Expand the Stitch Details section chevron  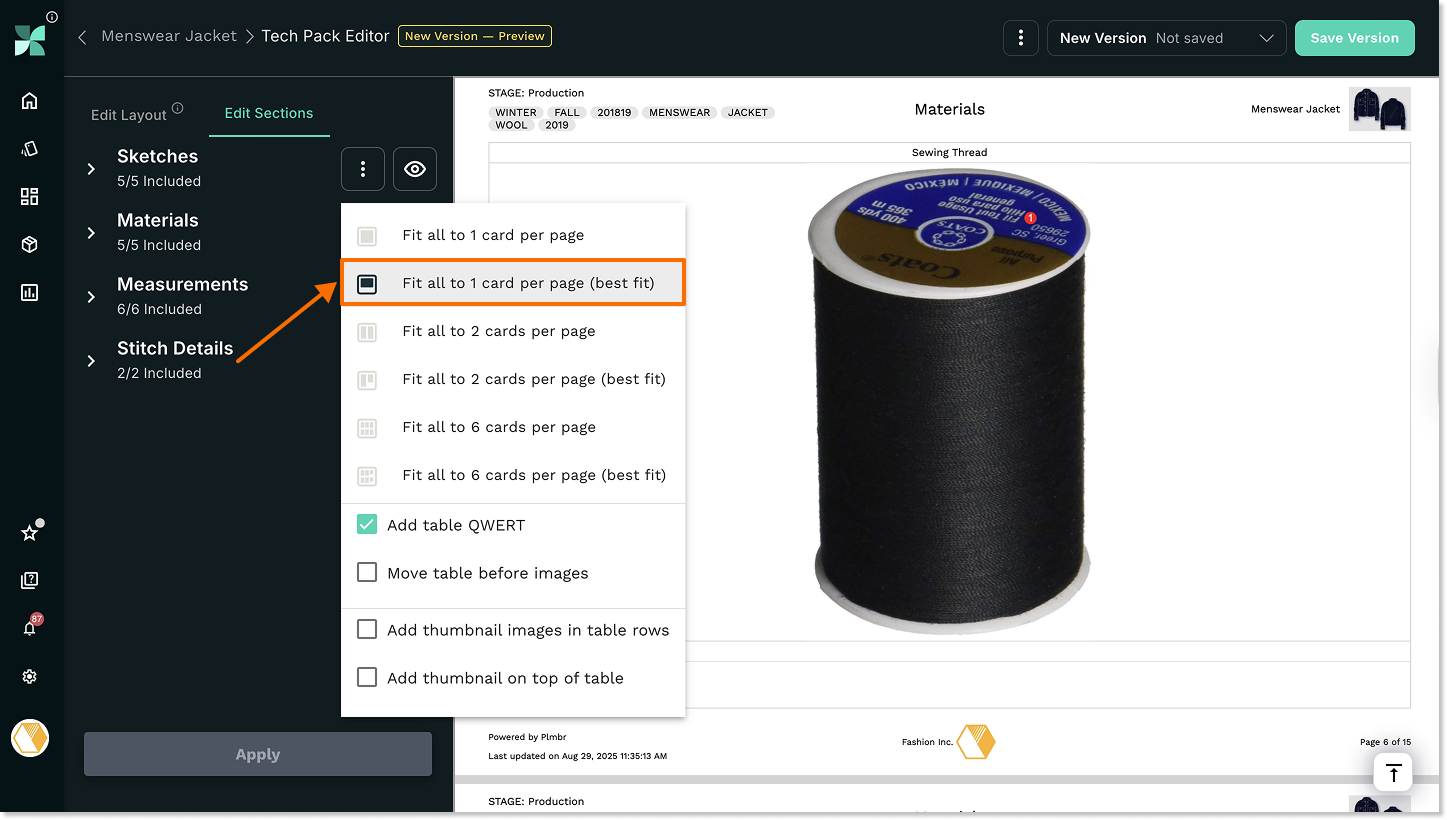click(x=91, y=361)
